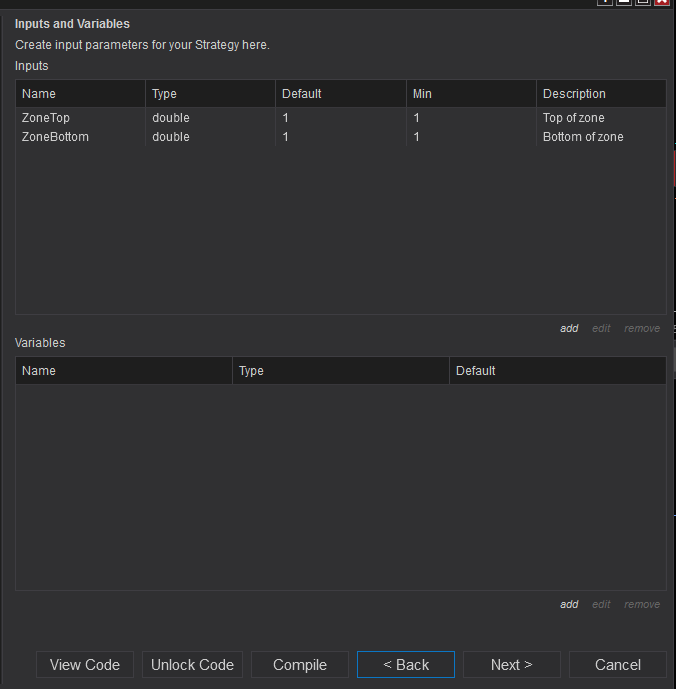The height and width of the screenshot is (689, 676).
Task: Cancel the strategy wizard
Action: click(x=618, y=665)
